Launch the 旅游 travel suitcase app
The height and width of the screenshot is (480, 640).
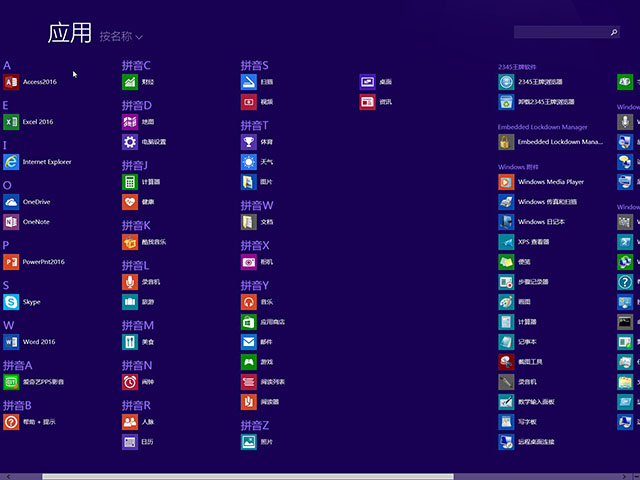tap(138, 302)
